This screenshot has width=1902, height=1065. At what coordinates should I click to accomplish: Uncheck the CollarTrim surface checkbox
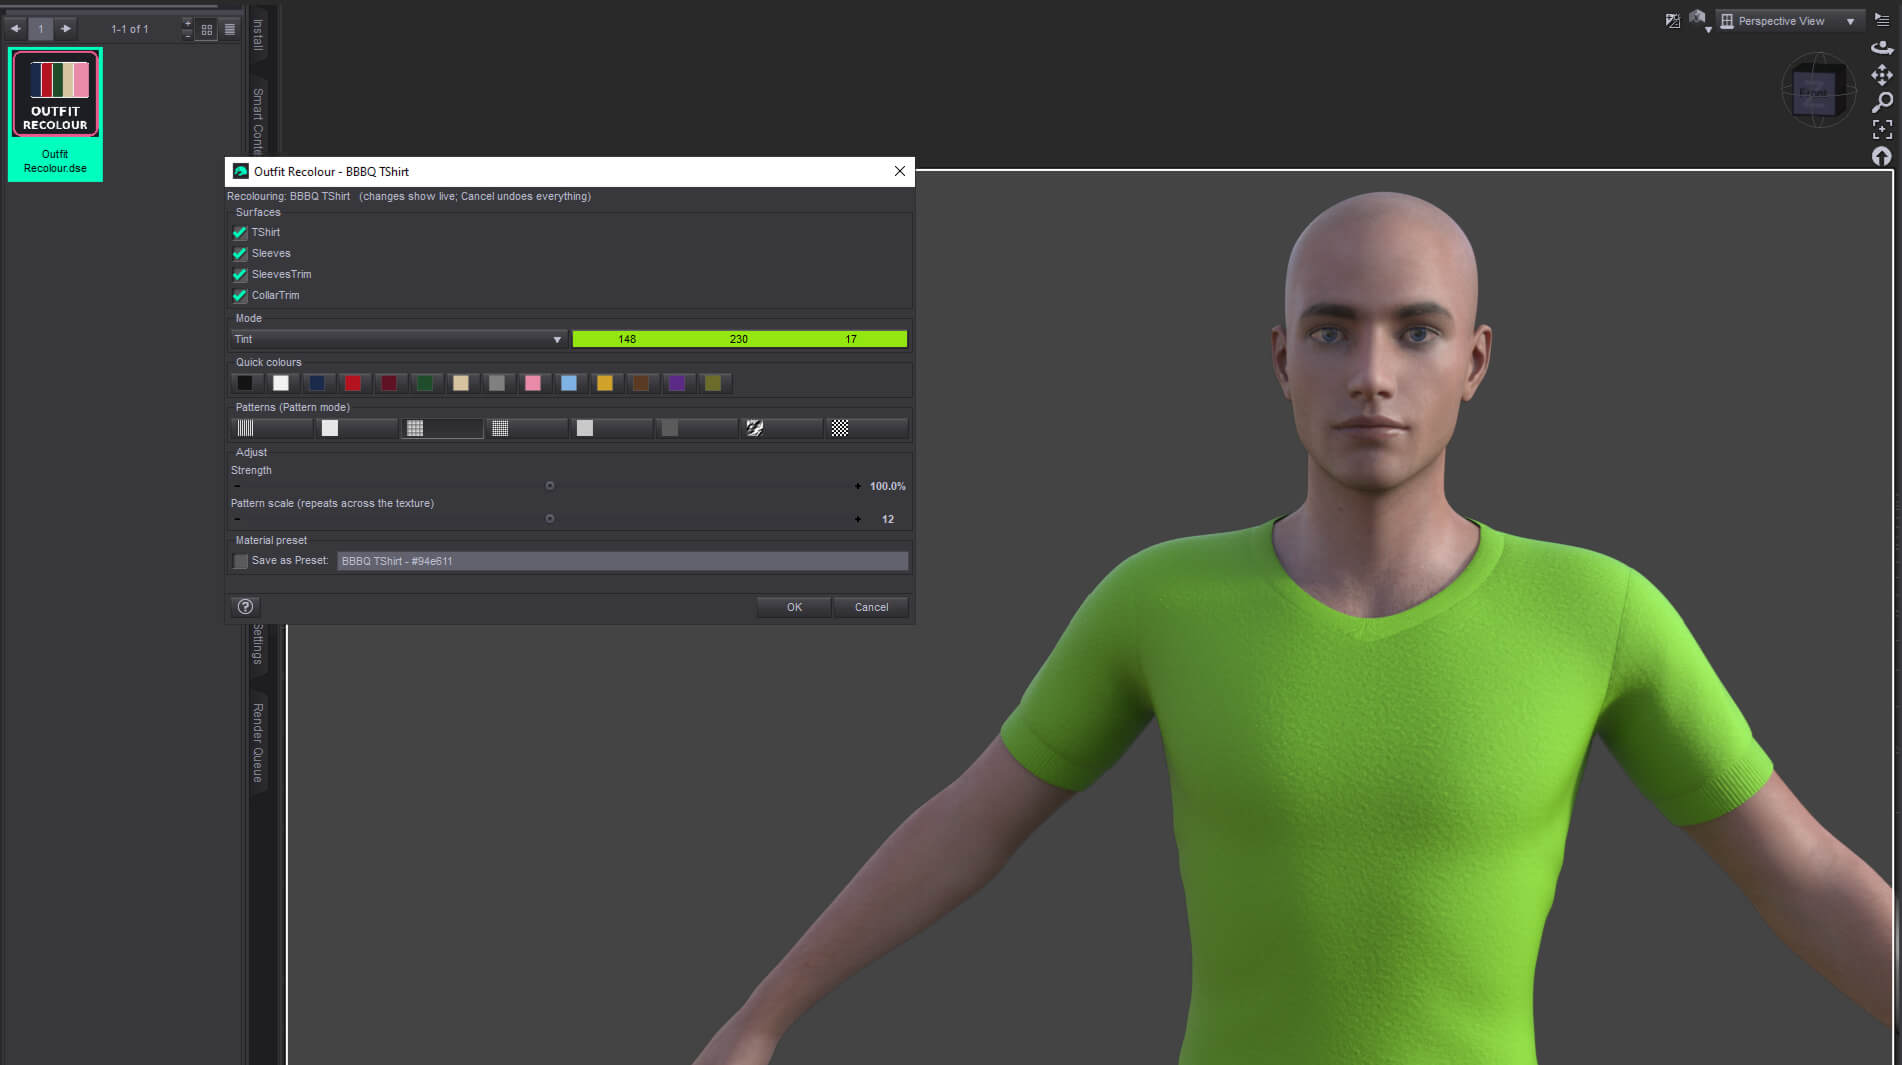pyautogui.click(x=240, y=295)
